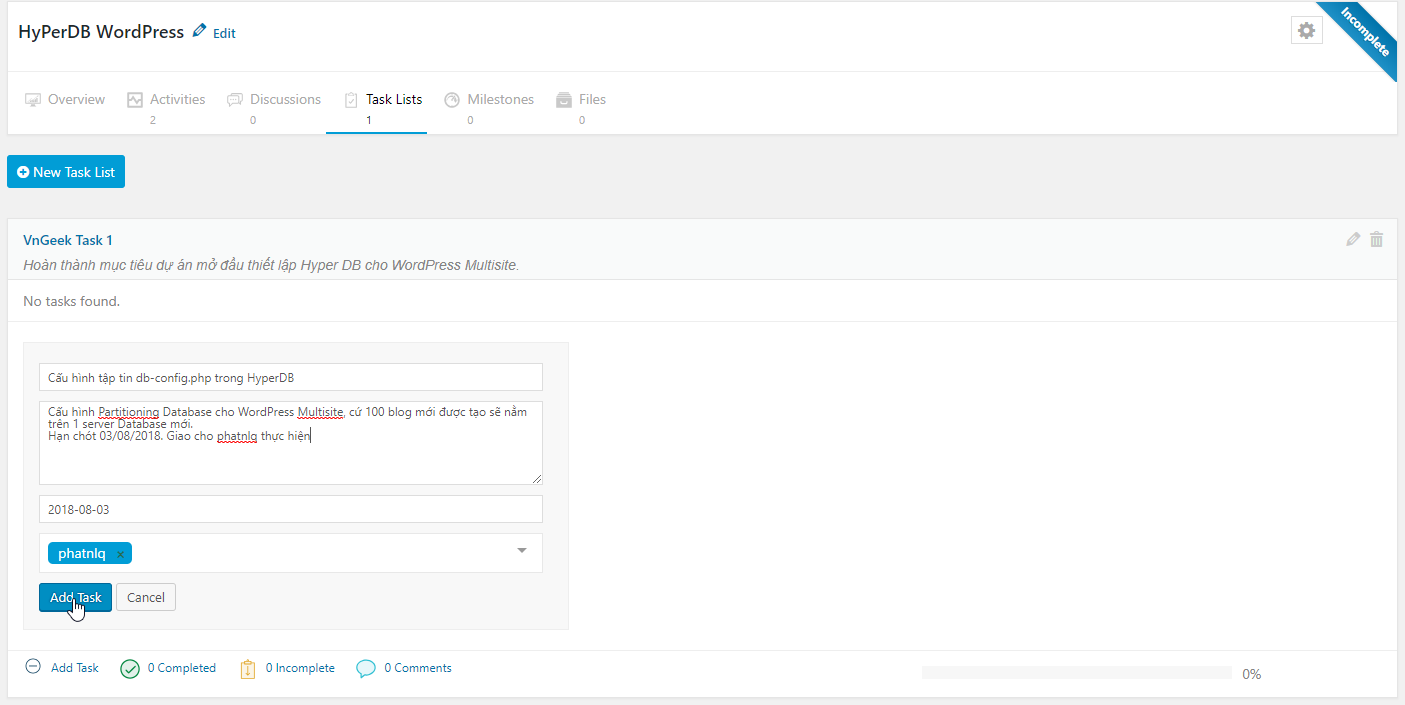Click the Files archive icon
Screen dimensions: 1405x705
564,100
